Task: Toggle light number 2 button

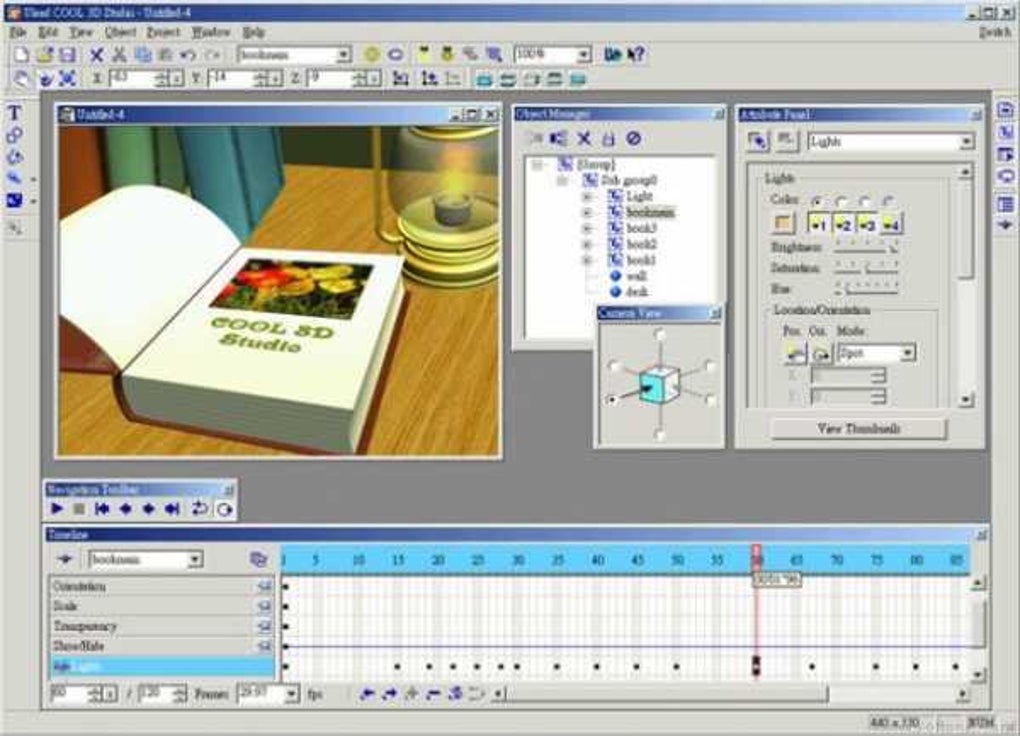Action: [x=842, y=225]
